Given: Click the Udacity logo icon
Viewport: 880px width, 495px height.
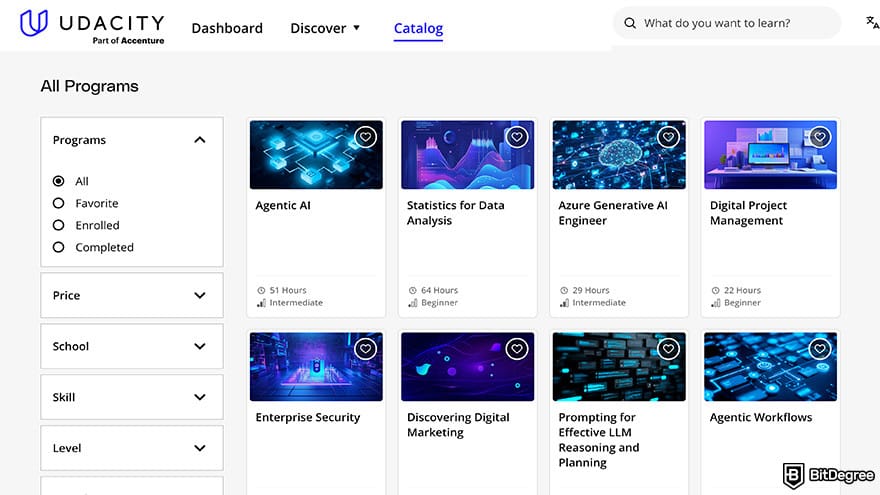Looking at the screenshot, I should tap(34, 23).
